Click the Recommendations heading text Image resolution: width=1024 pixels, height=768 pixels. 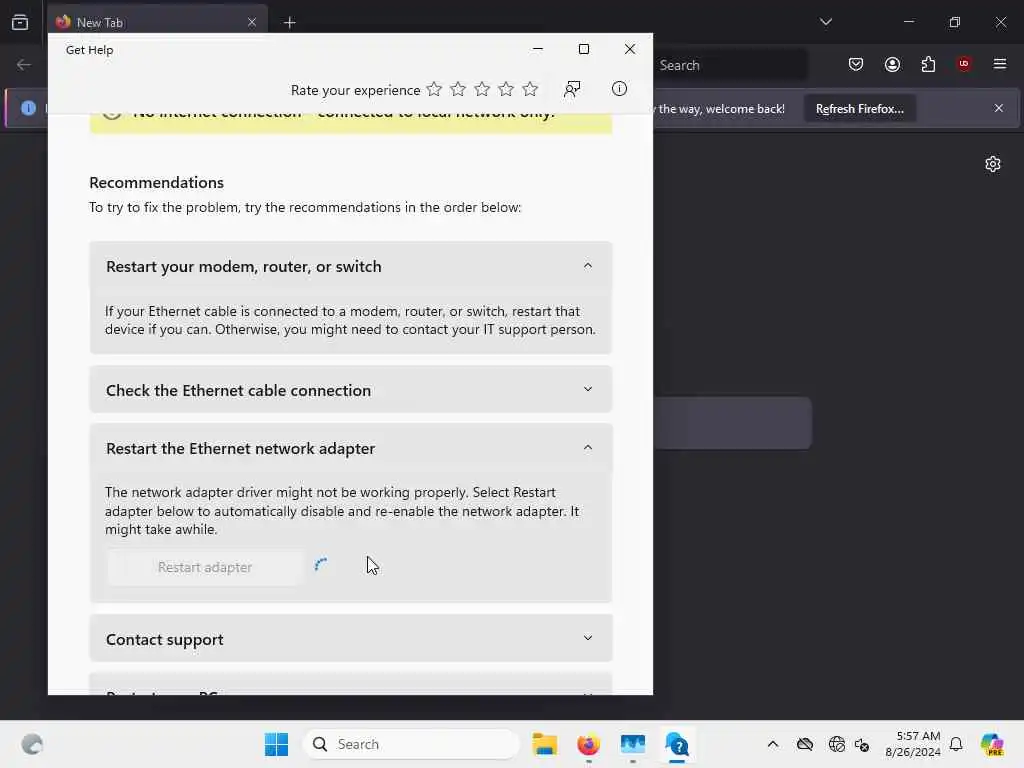point(156,182)
